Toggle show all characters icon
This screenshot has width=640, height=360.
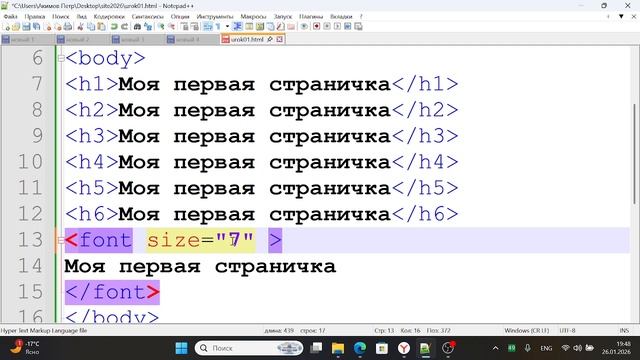pos(218,27)
